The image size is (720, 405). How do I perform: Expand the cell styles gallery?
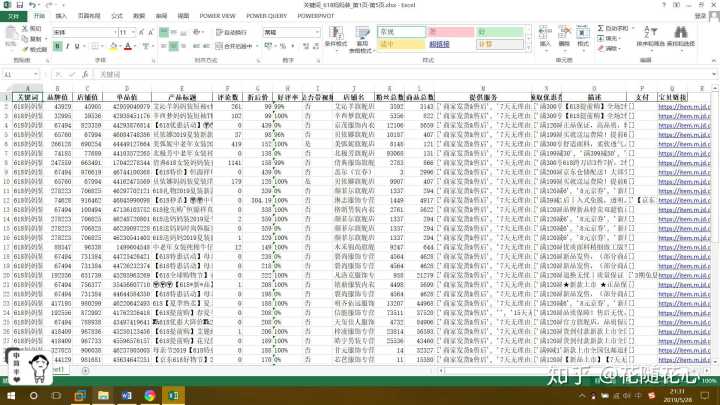coord(529,47)
